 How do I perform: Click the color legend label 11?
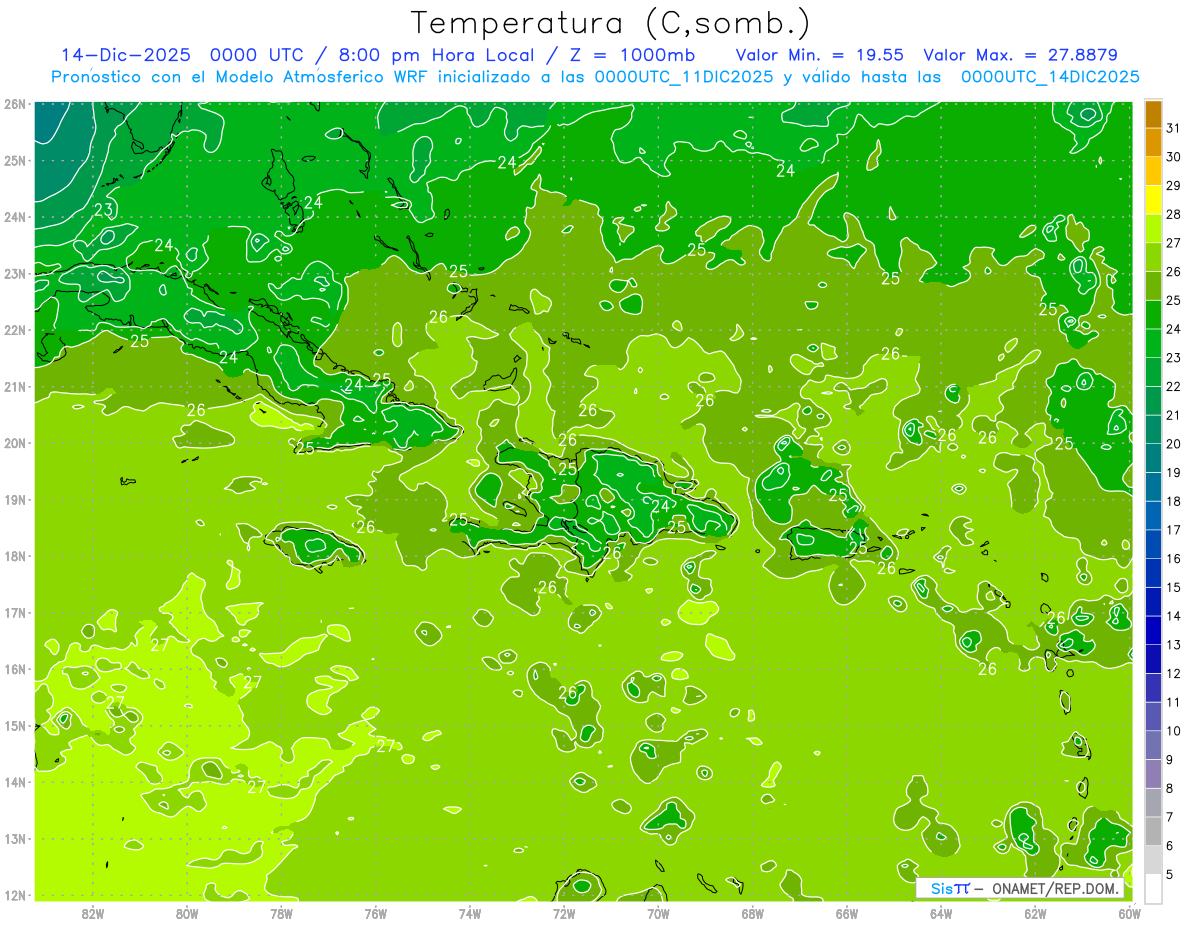coord(1174,702)
